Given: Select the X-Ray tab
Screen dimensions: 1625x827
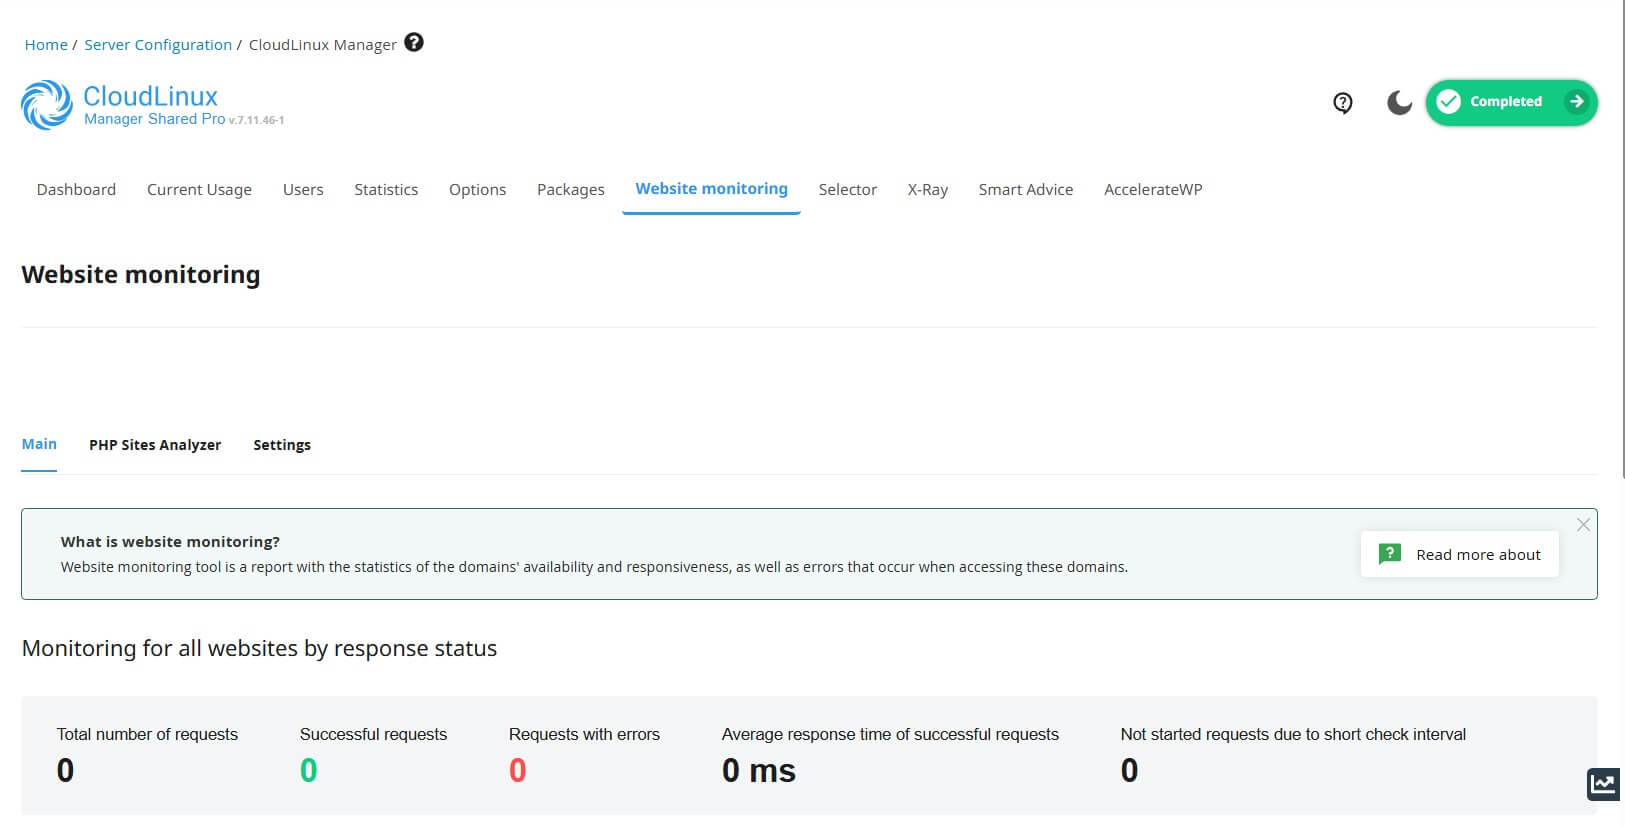Looking at the screenshot, I should pos(927,189).
